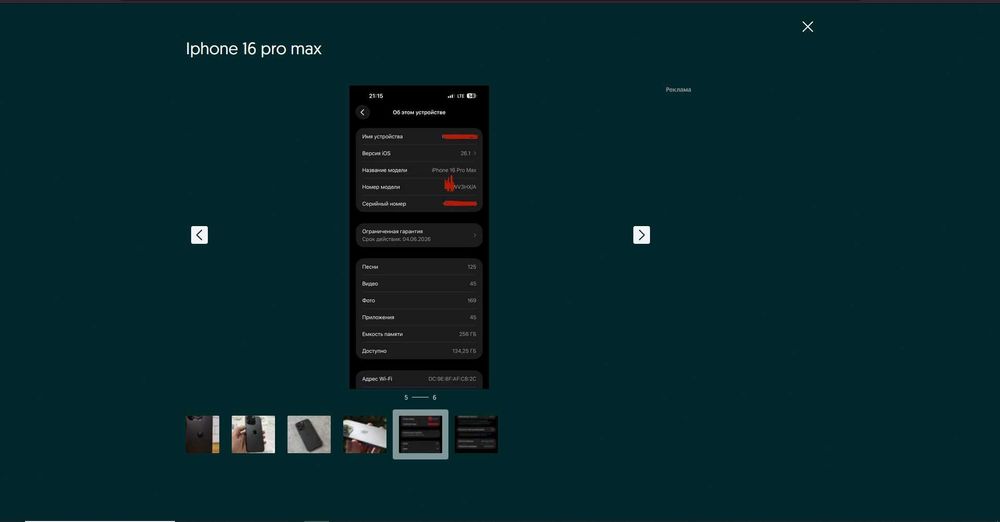
Task: Open the first thumbnail of the phone's back
Action: point(202,435)
